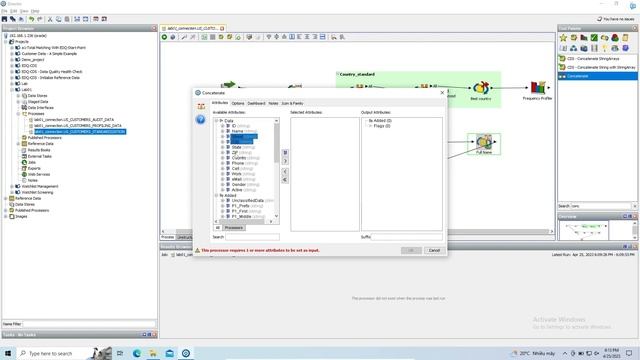The image size is (640, 360).
Task: Select the Processors filter button under attributes
Action: (234, 228)
